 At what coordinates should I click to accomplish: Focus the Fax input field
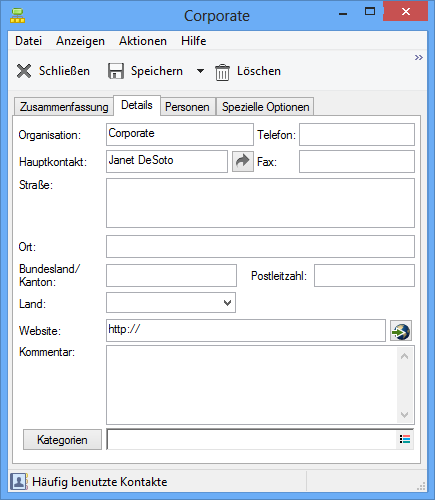point(357,162)
